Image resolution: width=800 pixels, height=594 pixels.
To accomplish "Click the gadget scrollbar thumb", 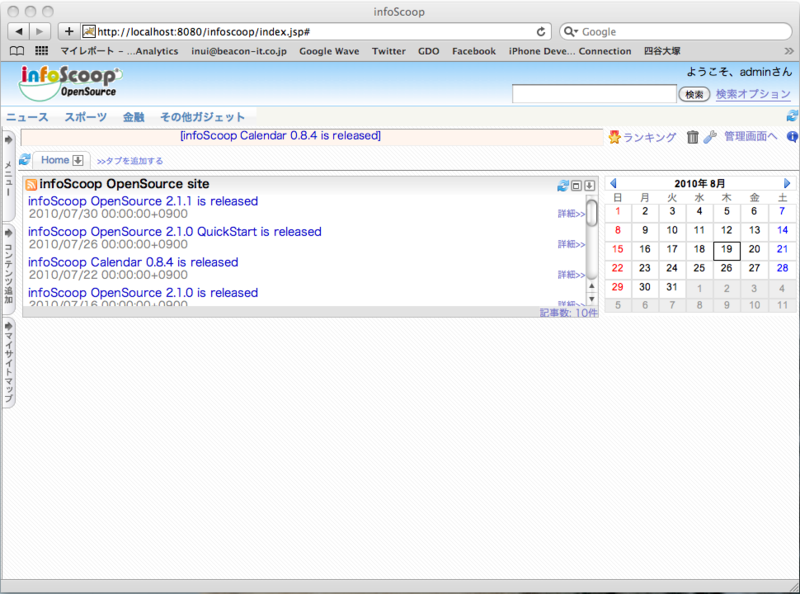I will [592, 213].
